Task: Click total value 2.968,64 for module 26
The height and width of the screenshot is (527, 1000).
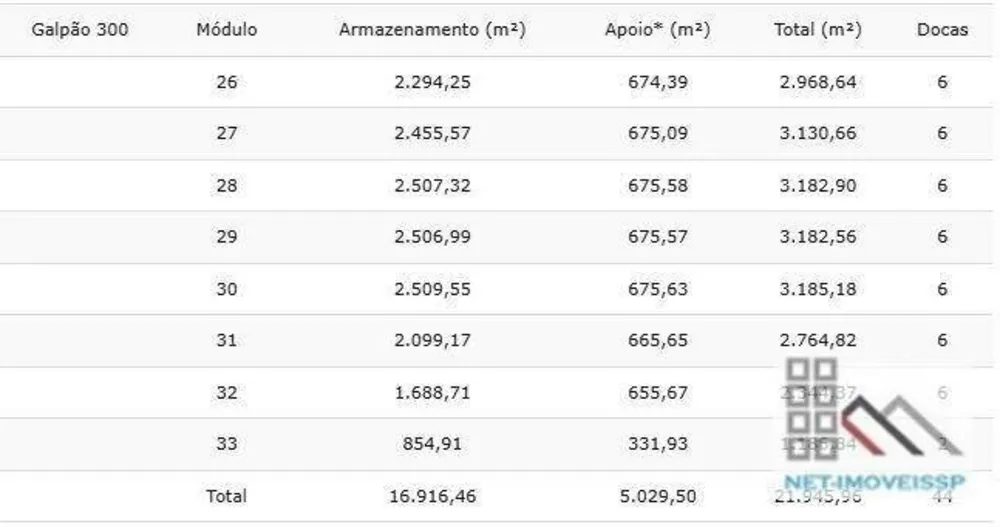Action: click(x=818, y=82)
